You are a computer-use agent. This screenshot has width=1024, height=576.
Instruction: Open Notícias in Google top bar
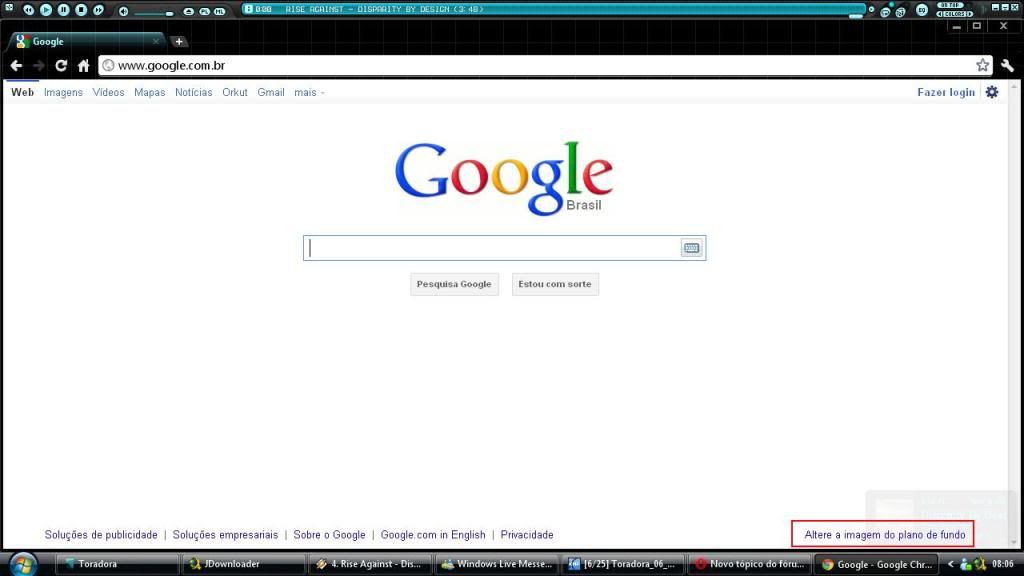[x=193, y=92]
